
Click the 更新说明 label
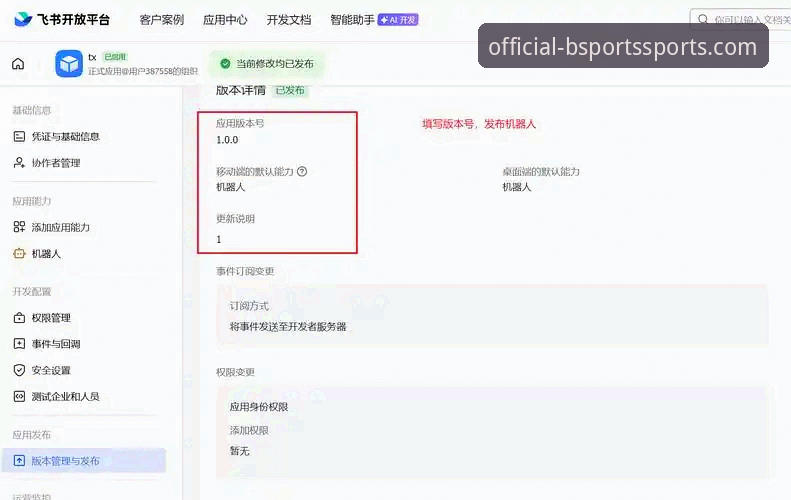click(x=235, y=218)
